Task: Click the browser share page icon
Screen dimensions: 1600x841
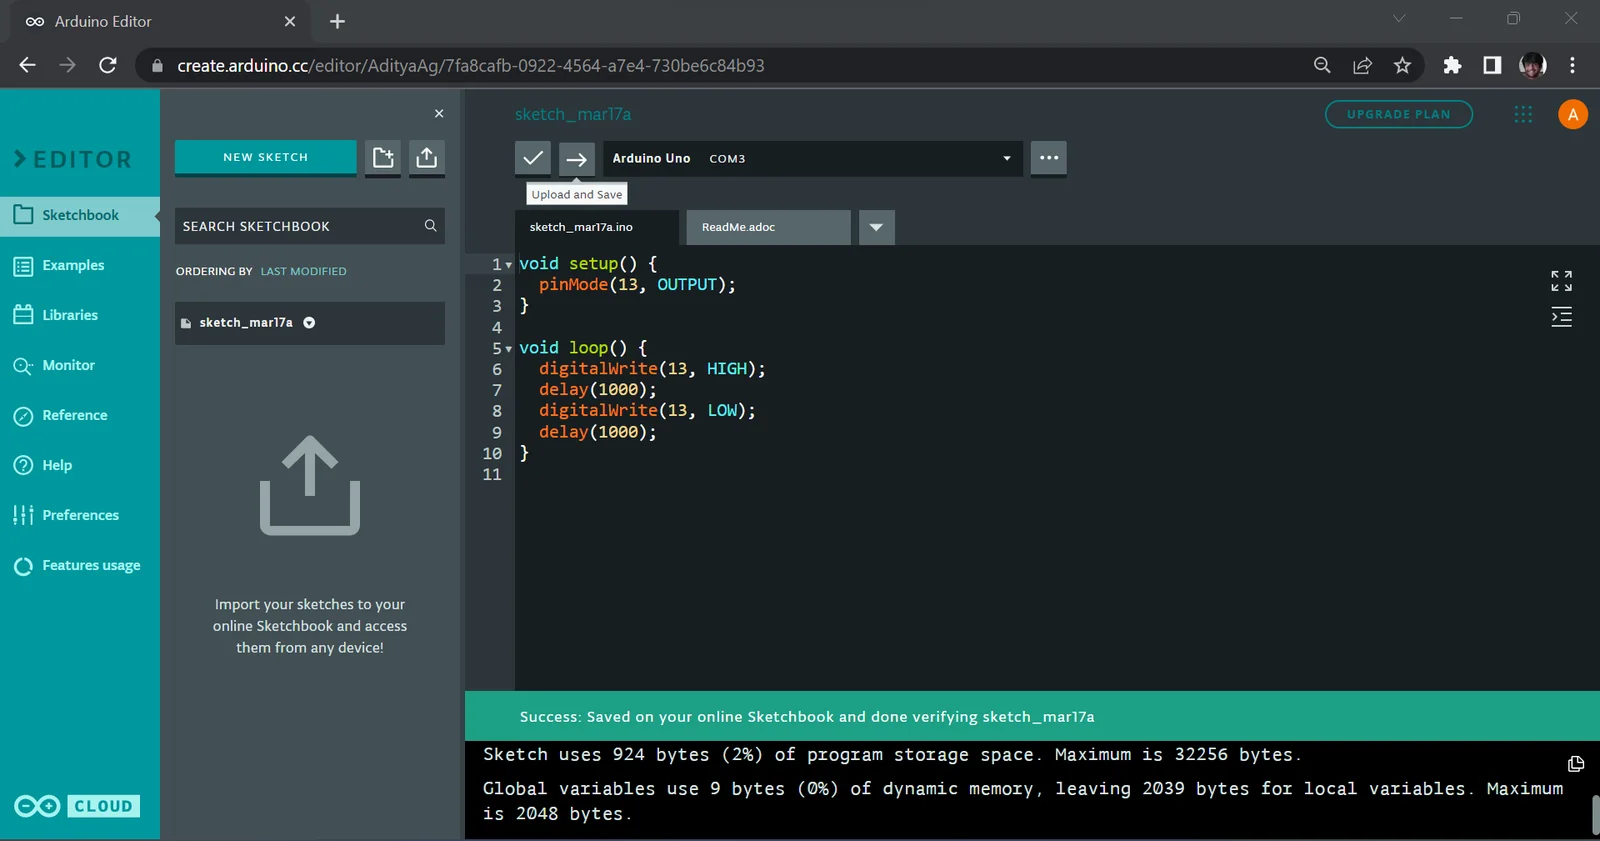Action: pyautogui.click(x=1362, y=65)
